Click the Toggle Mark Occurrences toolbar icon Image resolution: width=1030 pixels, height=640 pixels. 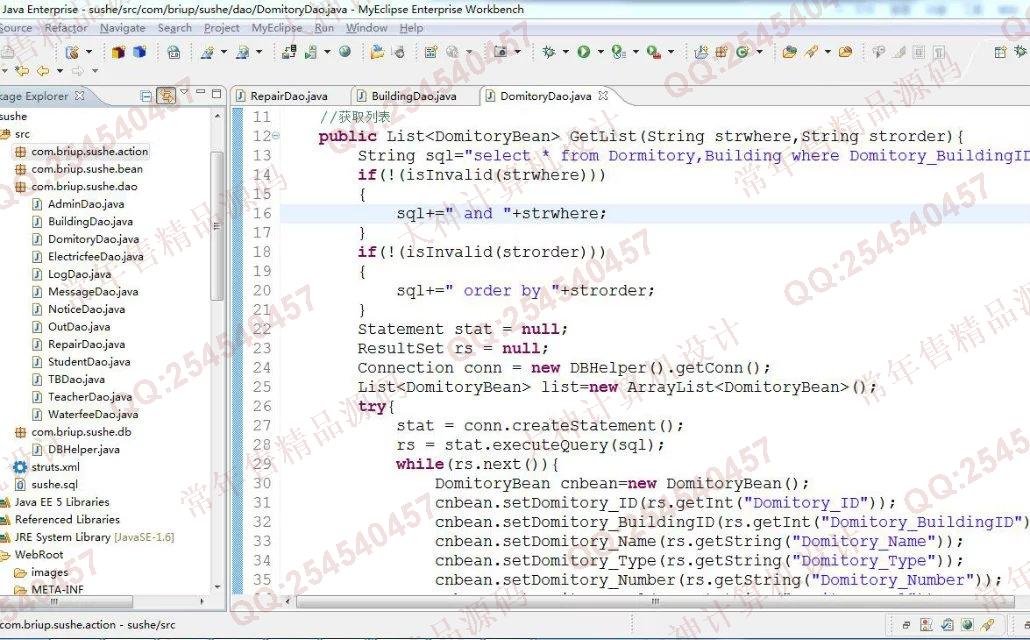(x=899, y=52)
